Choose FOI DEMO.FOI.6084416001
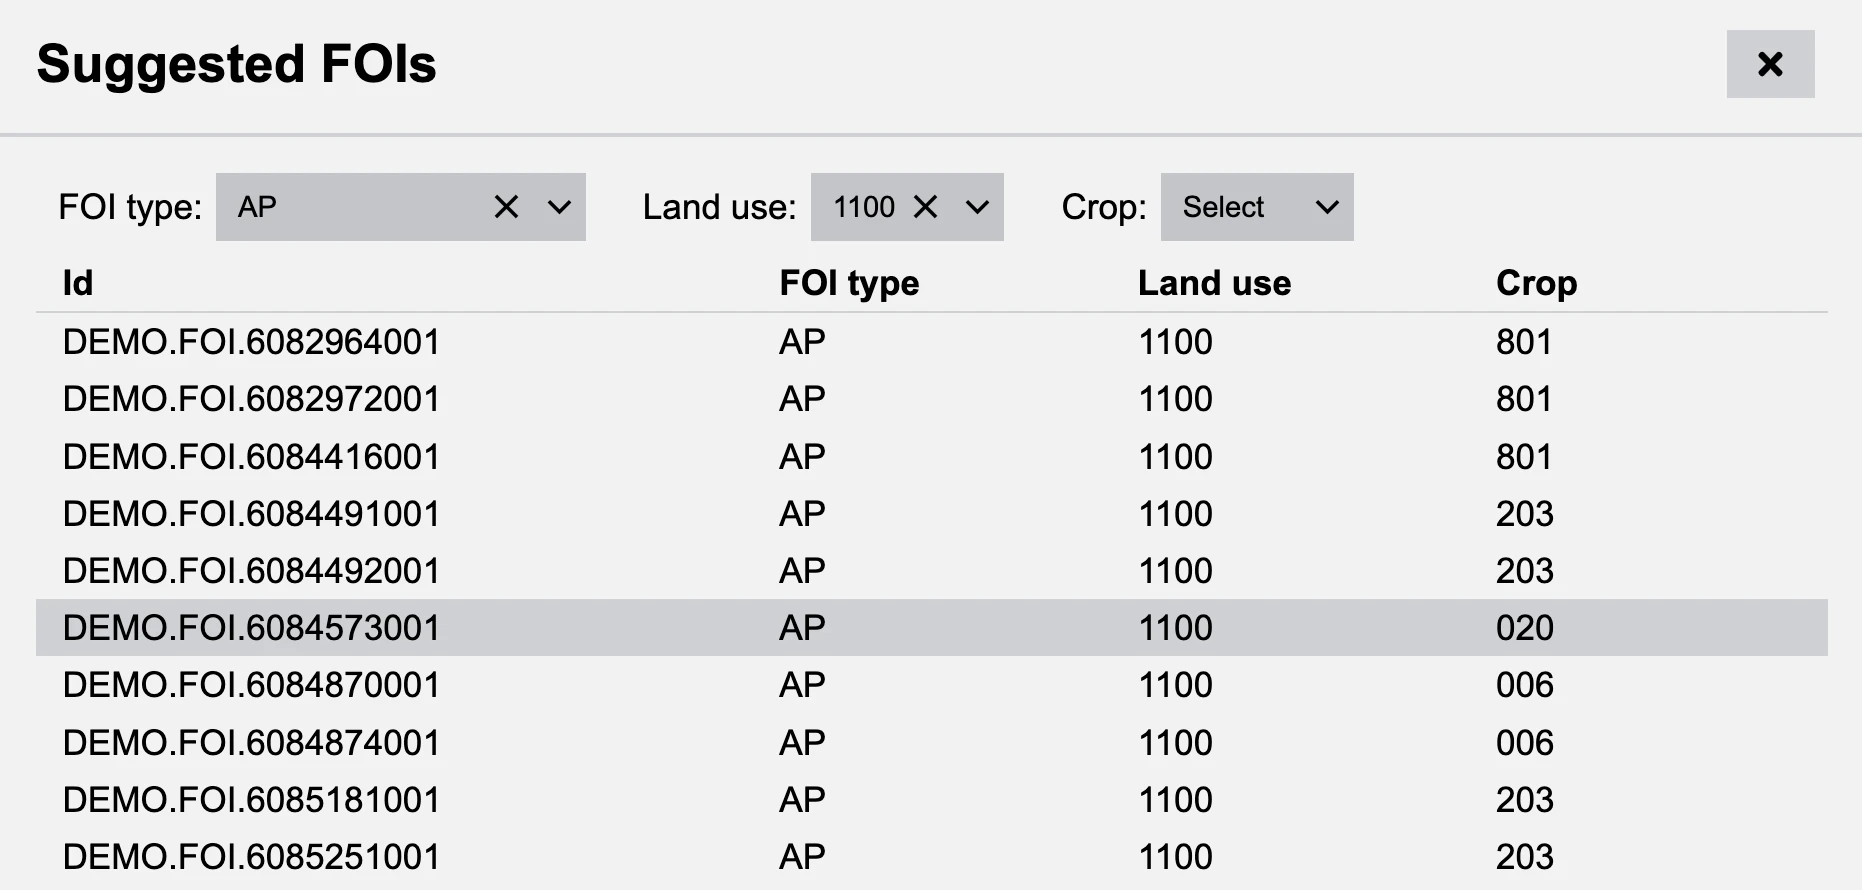 (x=251, y=457)
